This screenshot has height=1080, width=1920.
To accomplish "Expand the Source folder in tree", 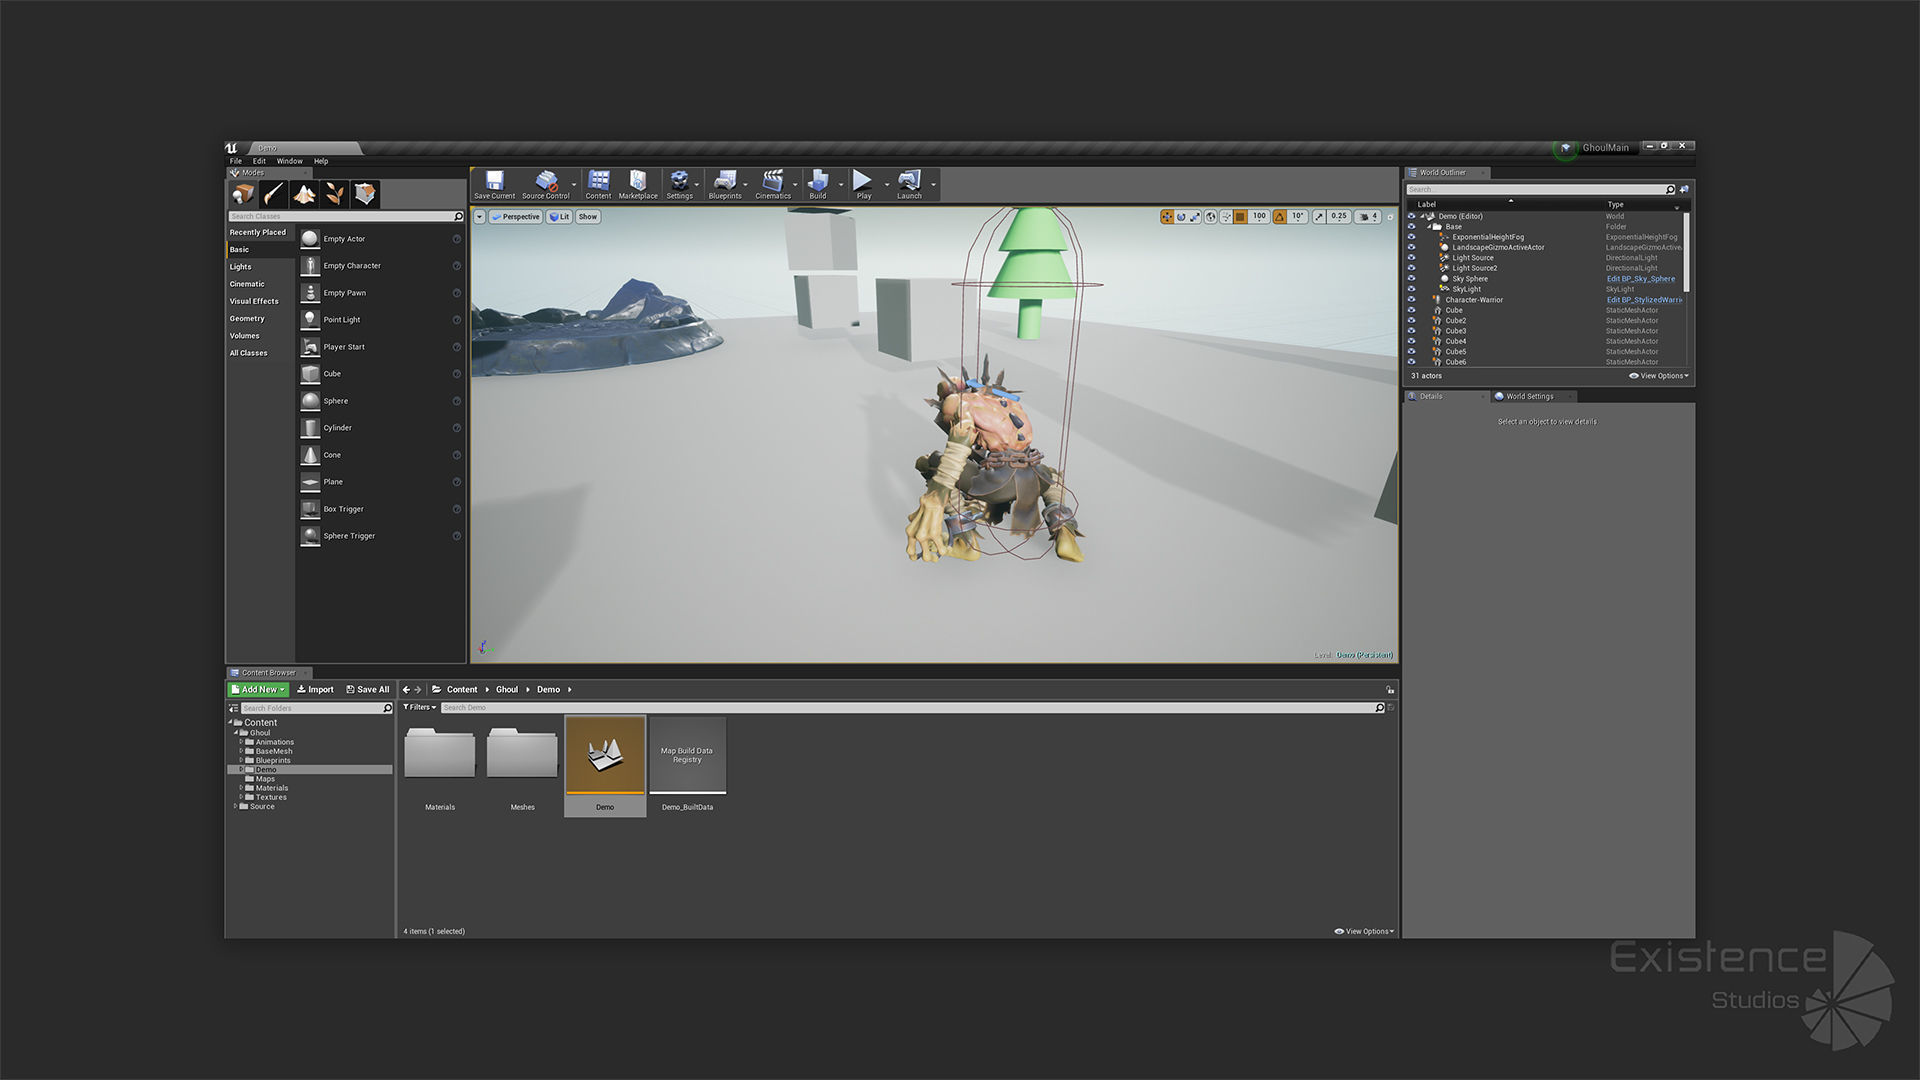I will tap(236, 806).
